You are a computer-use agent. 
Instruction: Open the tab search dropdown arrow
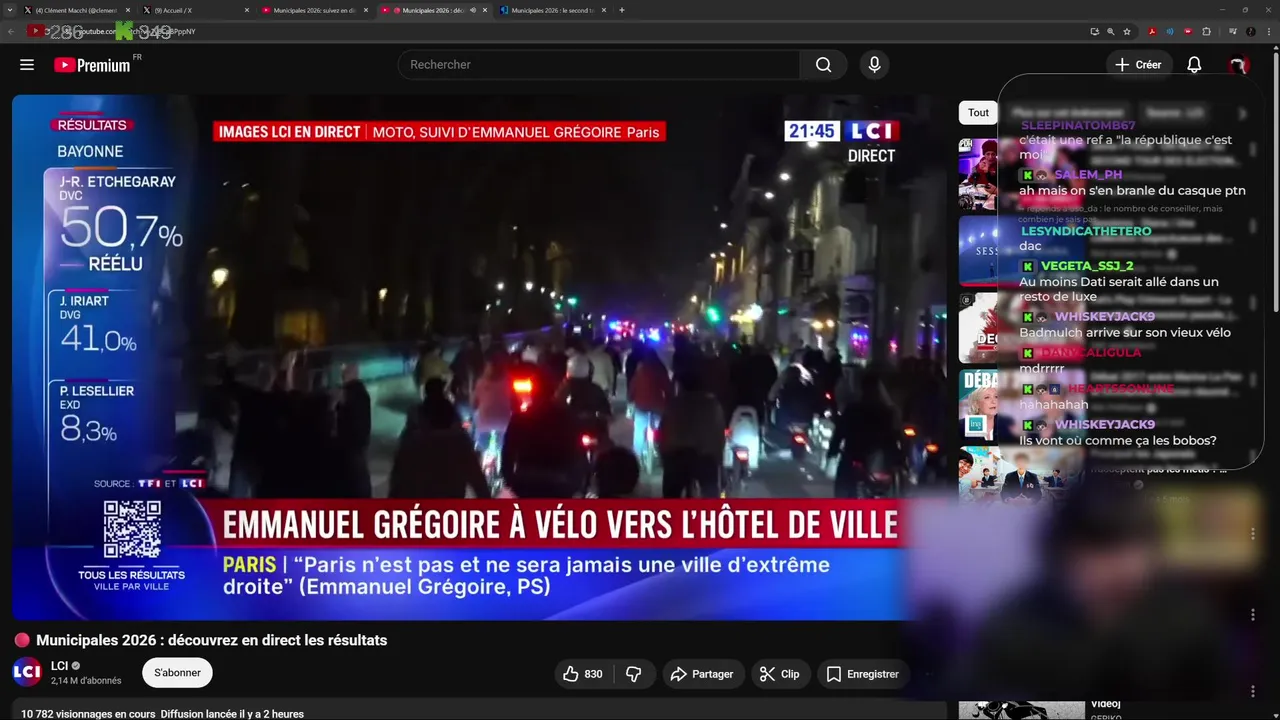11,10
